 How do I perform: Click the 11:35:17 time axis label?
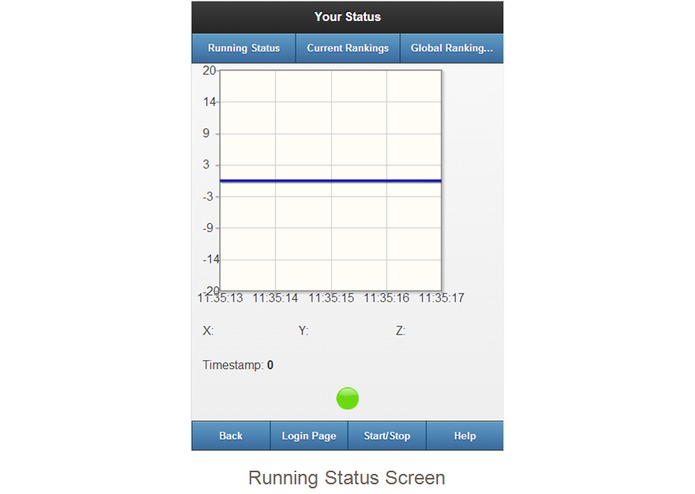441,298
